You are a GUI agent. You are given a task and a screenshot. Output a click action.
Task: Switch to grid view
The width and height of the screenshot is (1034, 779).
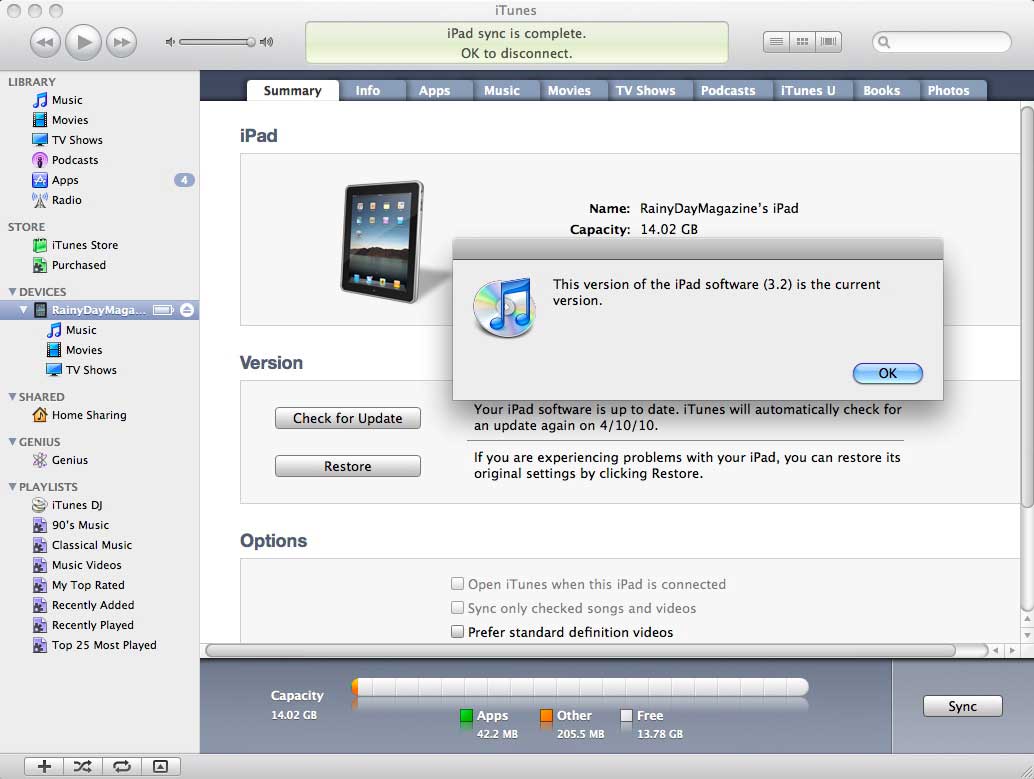tap(802, 42)
